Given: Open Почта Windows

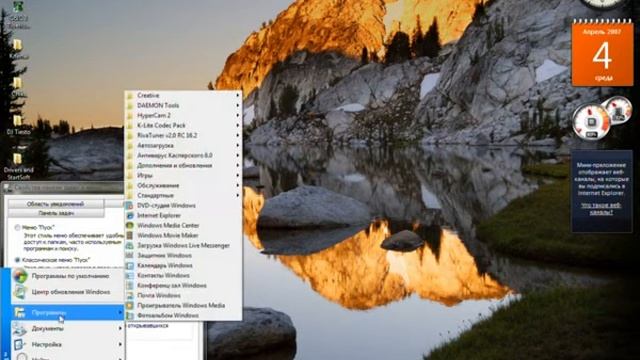Looking at the screenshot, I should [183, 295].
